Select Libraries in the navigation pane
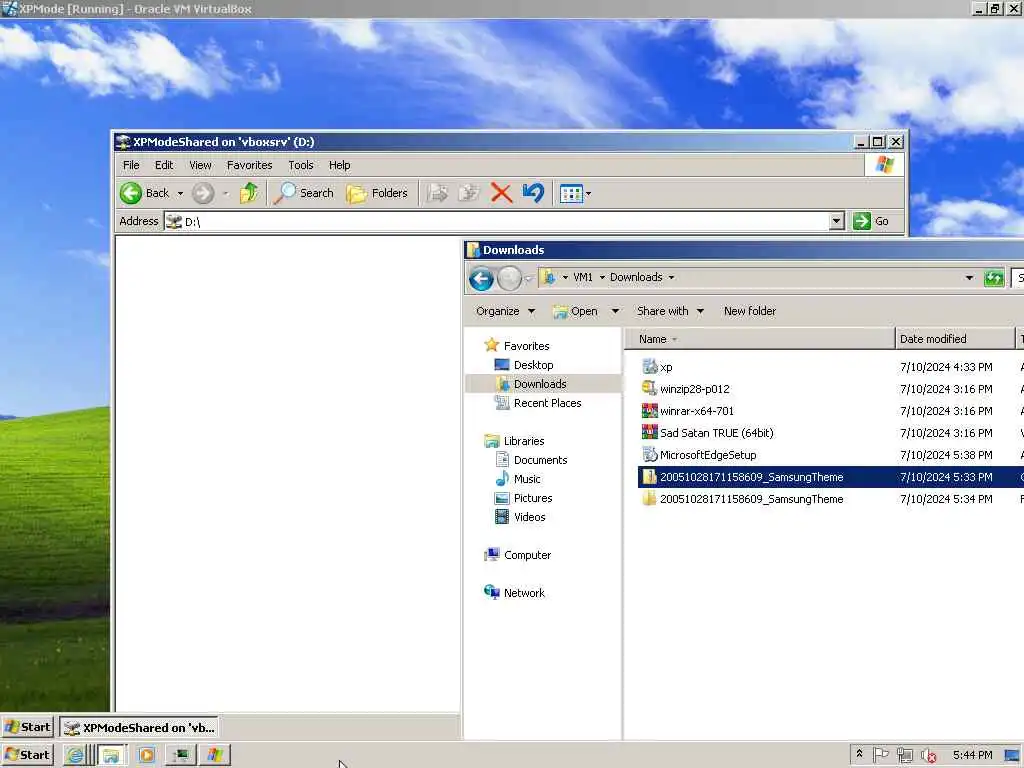 [524, 441]
